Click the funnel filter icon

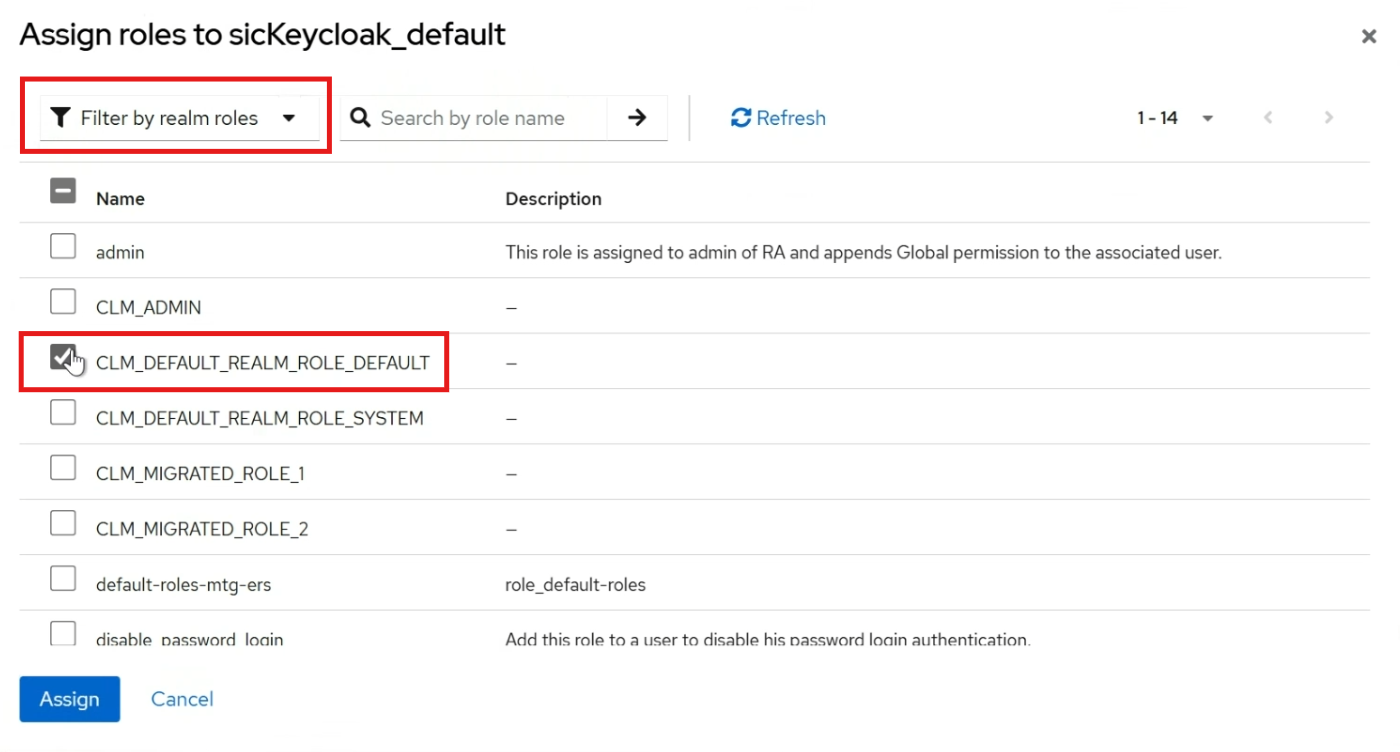click(x=61, y=118)
